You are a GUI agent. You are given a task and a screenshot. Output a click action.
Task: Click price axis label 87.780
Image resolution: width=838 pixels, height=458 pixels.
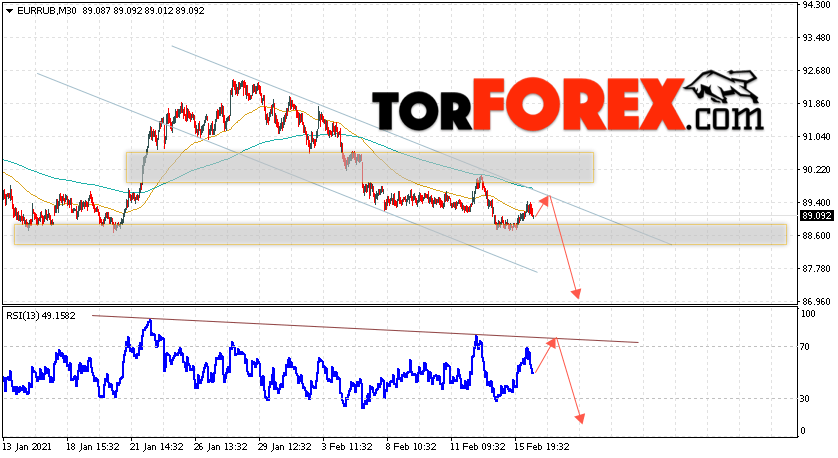tap(816, 269)
